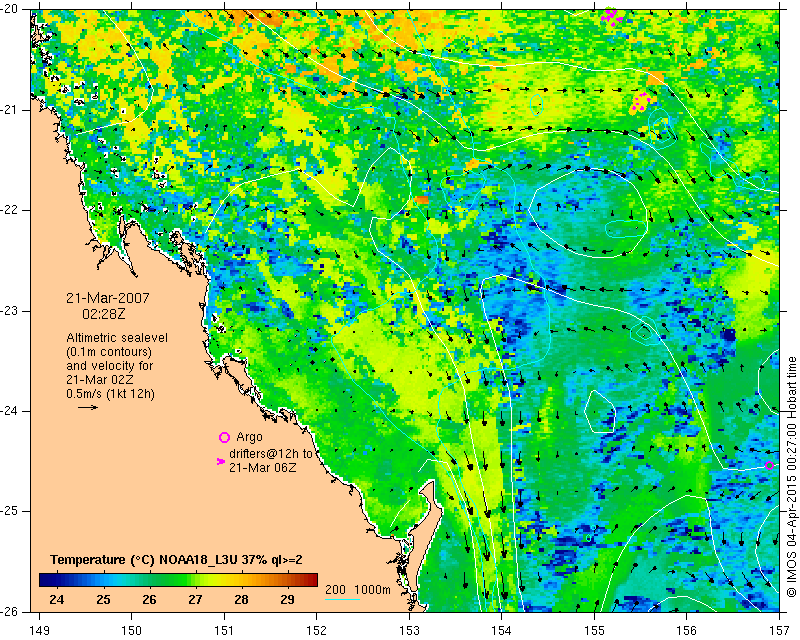Click the 0.5m/s reference velocity arrow
Image resolution: width=800 pixels, height=640 pixels.
tap(88, 407)
